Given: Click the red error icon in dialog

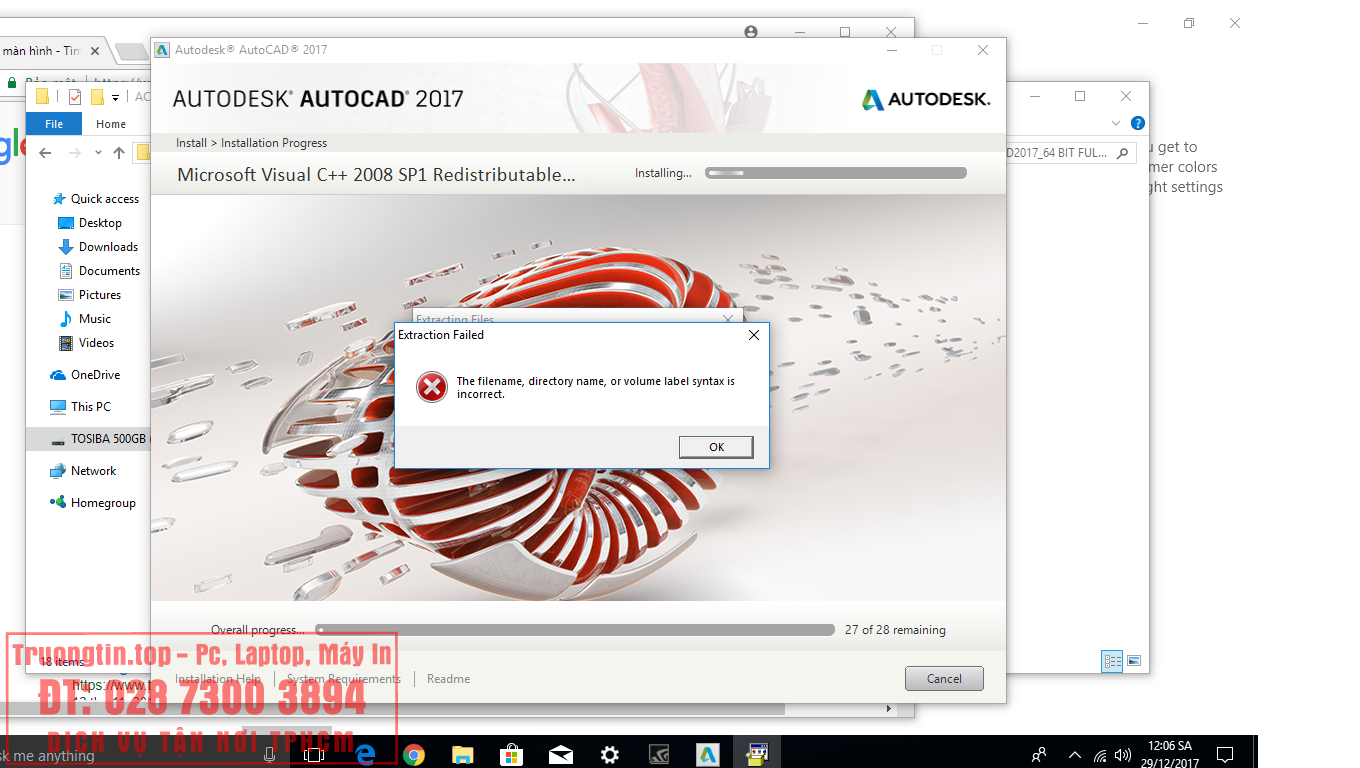Looking at the screenshot, I should pyautogui.click(x=432, y=387).
